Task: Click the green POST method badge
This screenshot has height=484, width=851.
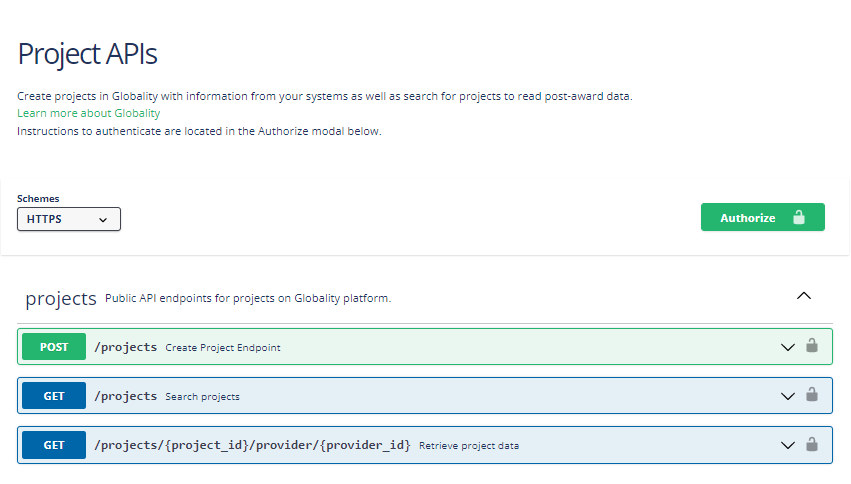Action: [54, 347]
